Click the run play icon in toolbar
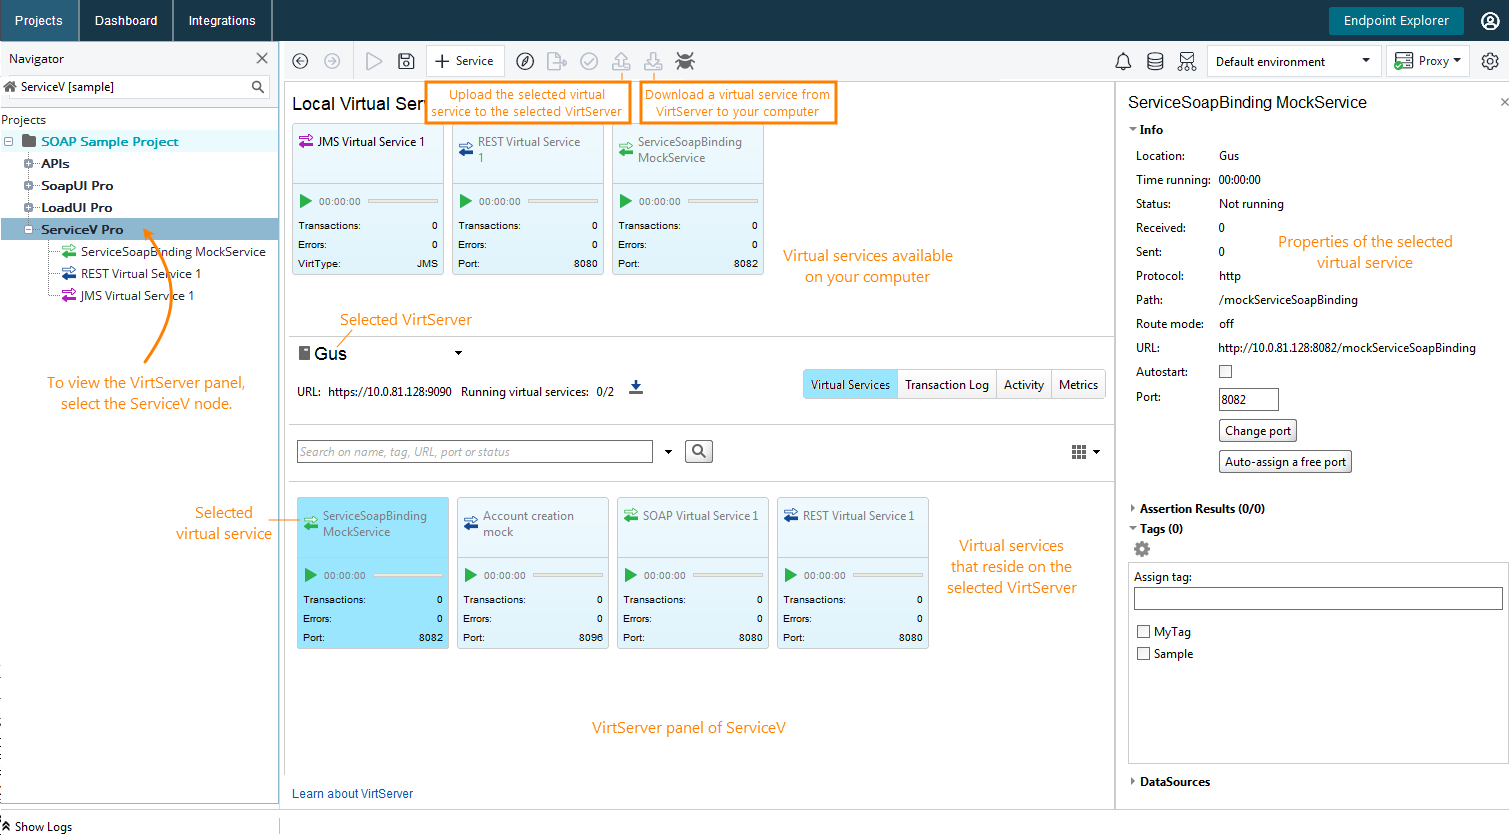This screenshot has height=836, width=1509. click(374, 61)
